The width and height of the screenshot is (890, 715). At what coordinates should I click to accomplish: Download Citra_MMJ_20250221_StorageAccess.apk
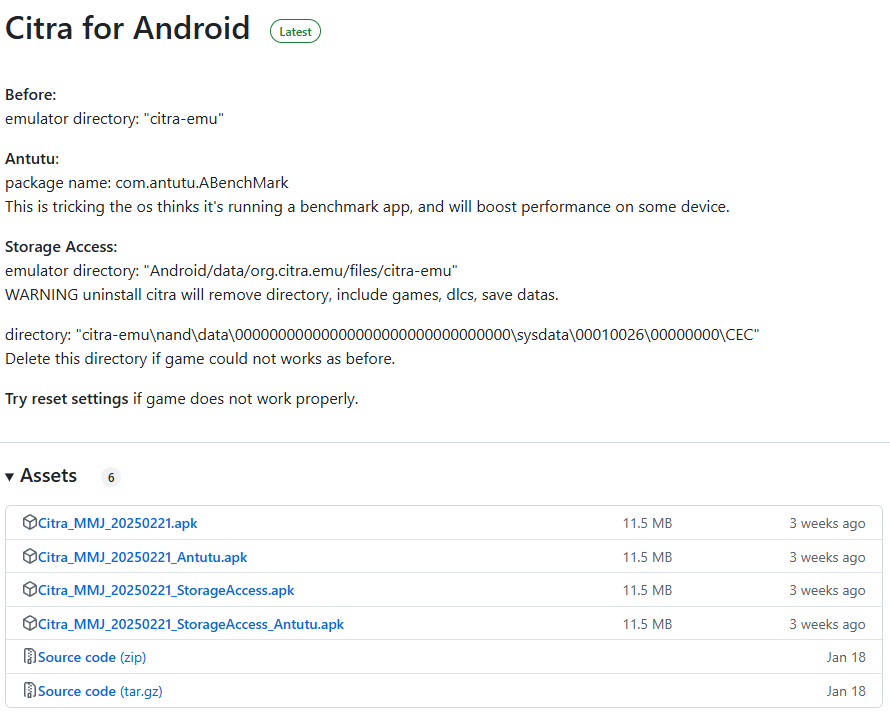click(x=166, y=590)
